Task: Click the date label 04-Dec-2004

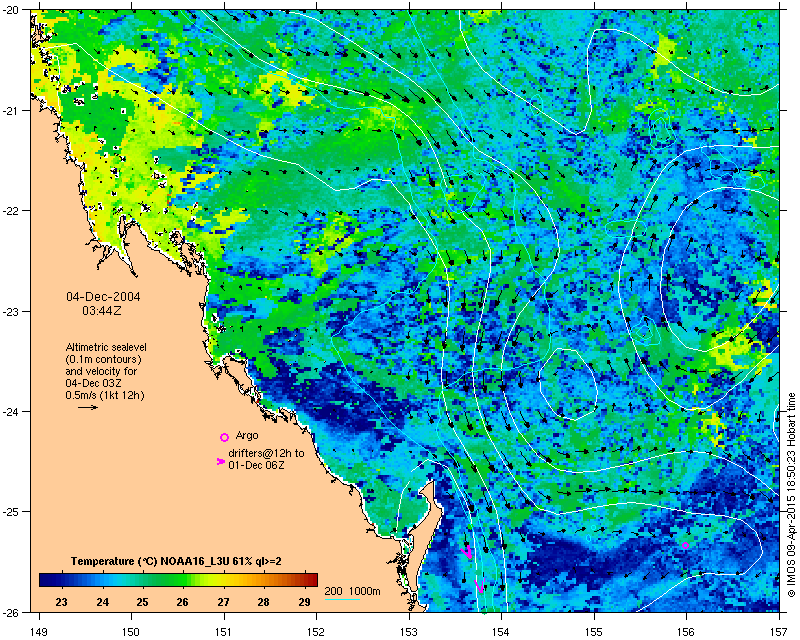Action: 103,297
